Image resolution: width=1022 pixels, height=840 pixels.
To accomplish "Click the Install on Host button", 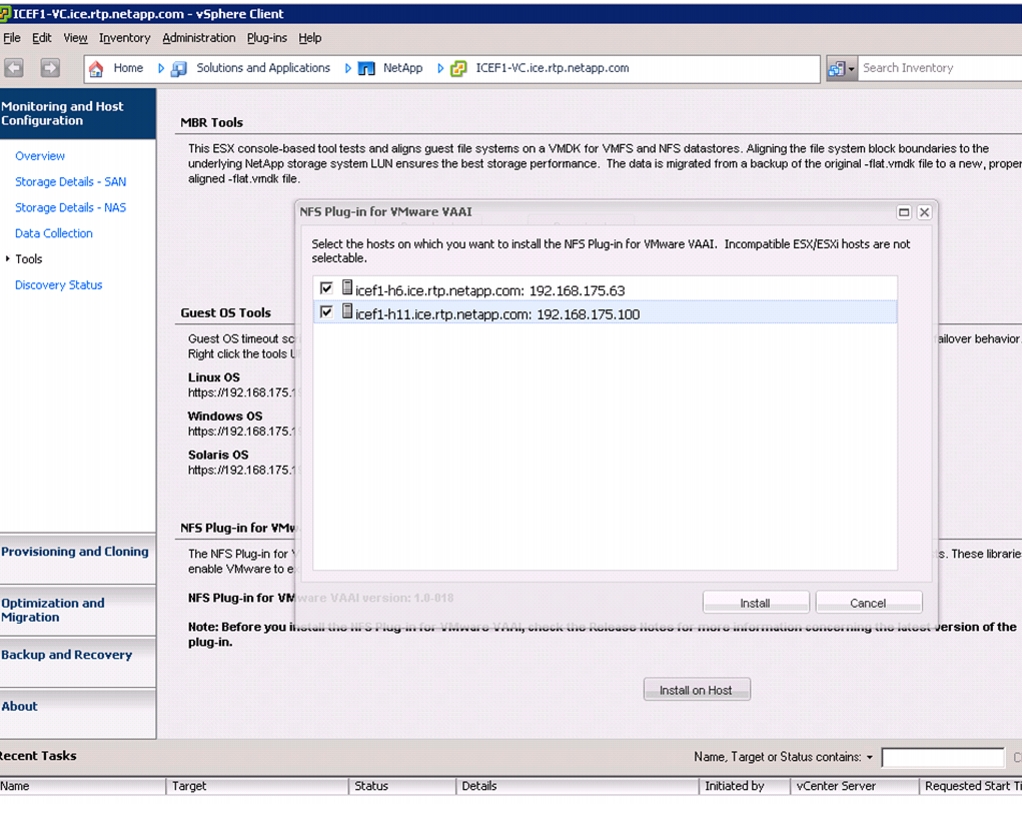I will 696,689.
